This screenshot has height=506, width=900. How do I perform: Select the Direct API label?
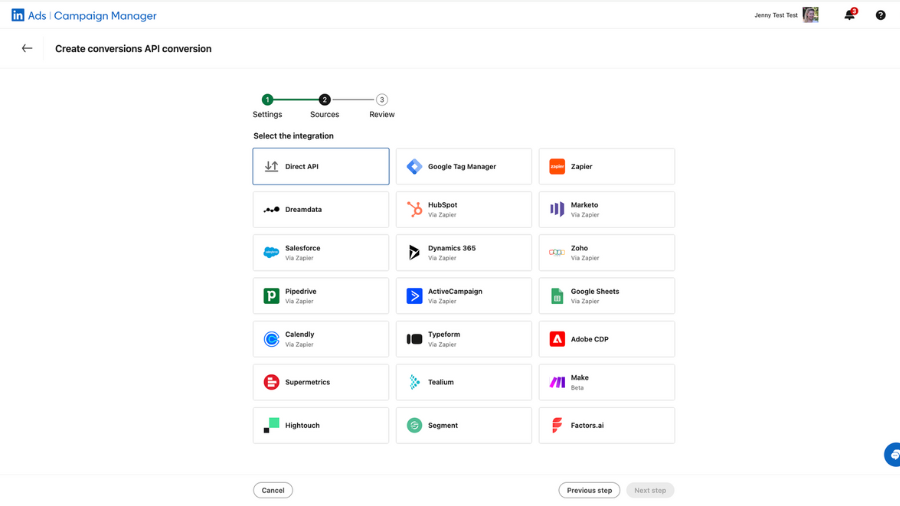(x=301, y=166)
